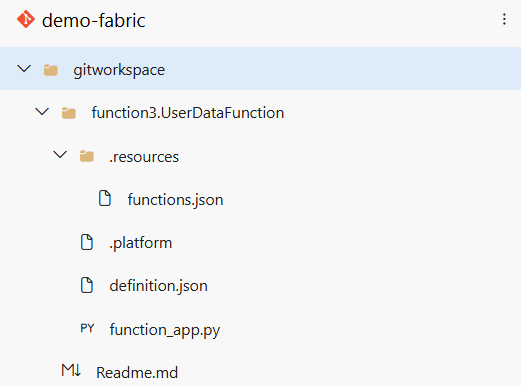
Task: Open the functions.json file
Action: click(175, 200)
